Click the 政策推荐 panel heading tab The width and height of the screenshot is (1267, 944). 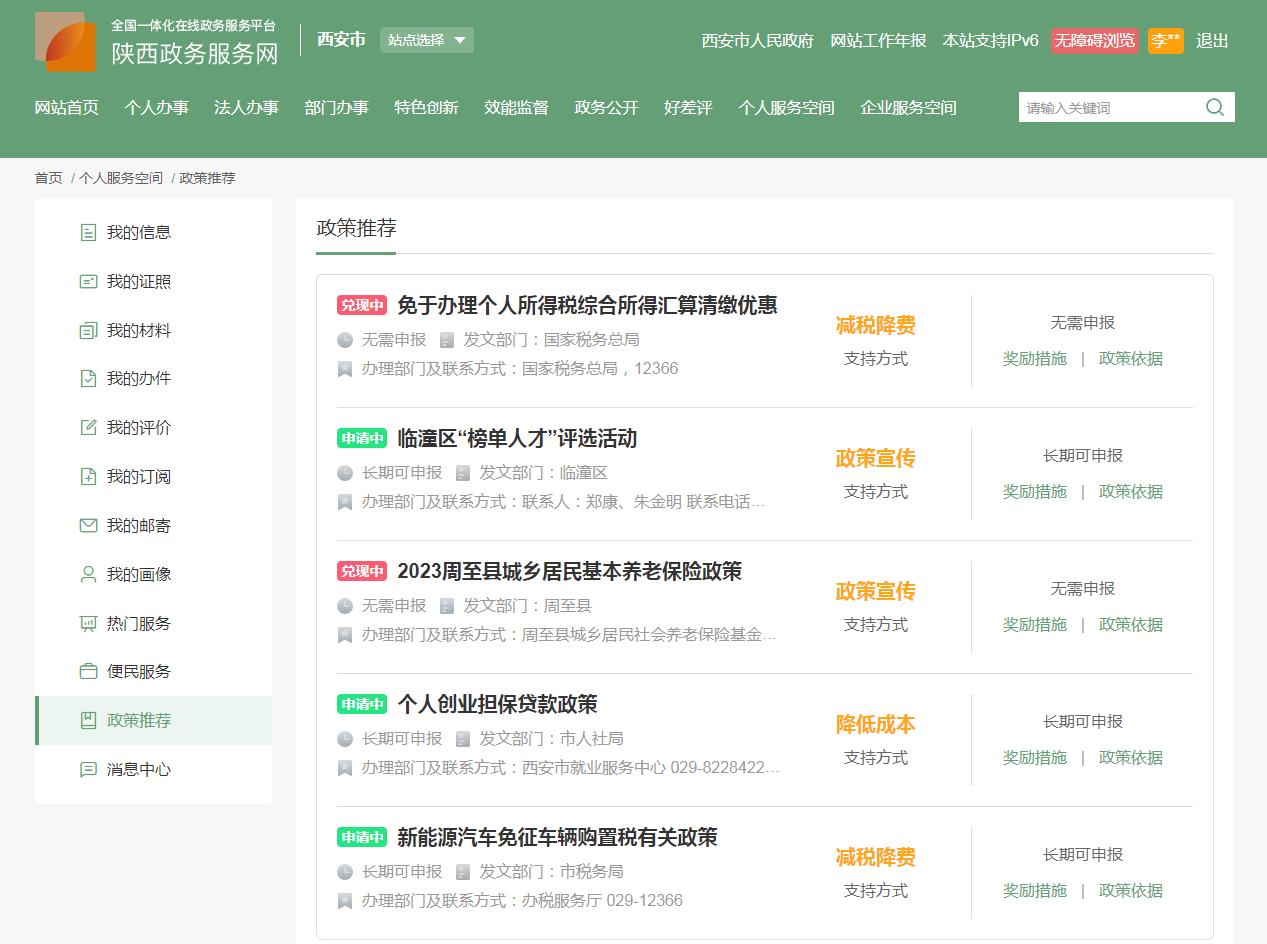click(357, 228)
